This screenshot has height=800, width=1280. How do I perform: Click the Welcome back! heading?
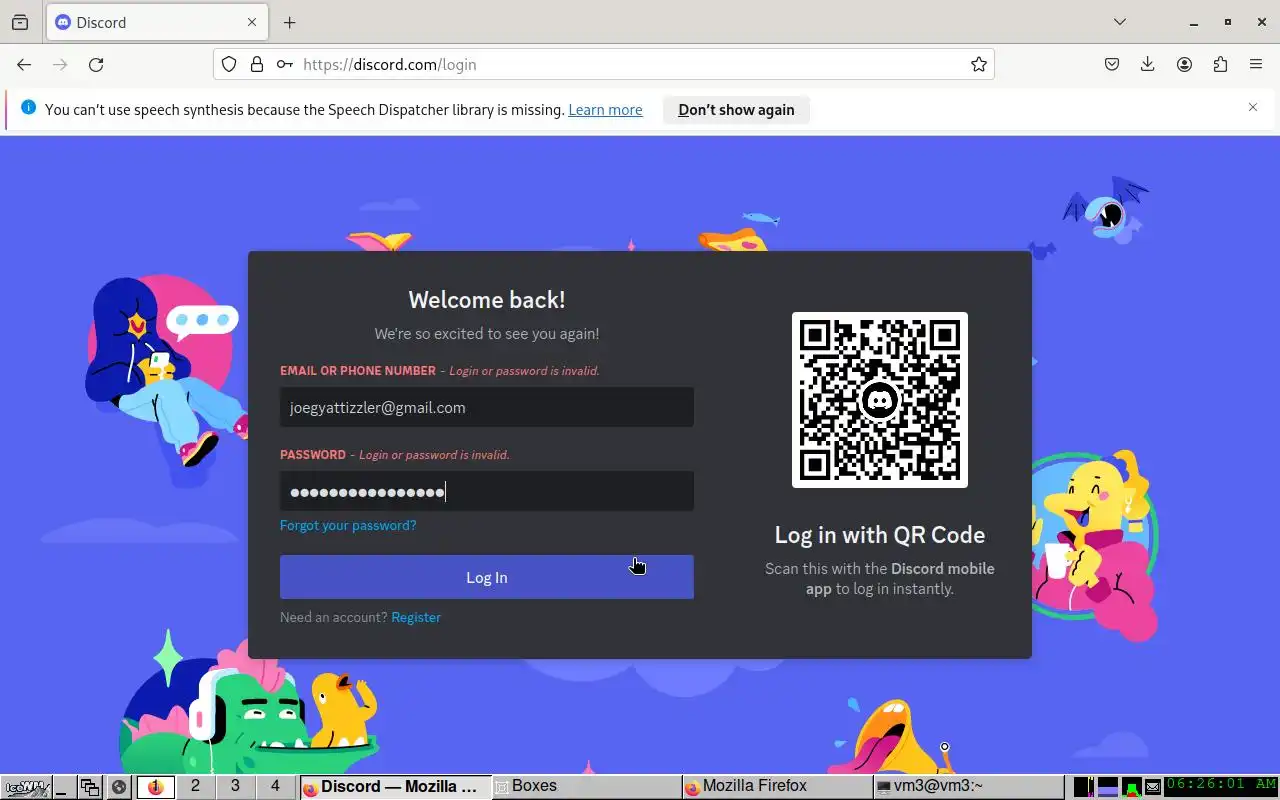click(x=487, y=300)
